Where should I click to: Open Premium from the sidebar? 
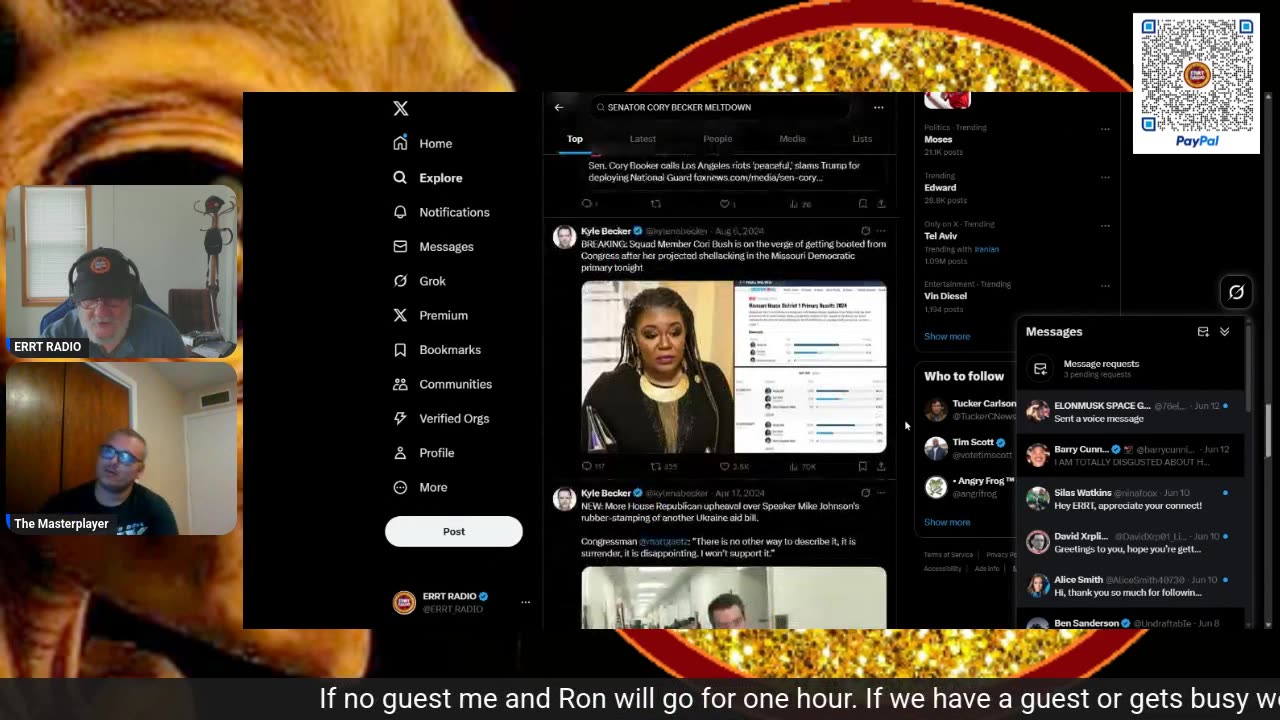pos(430,315)
